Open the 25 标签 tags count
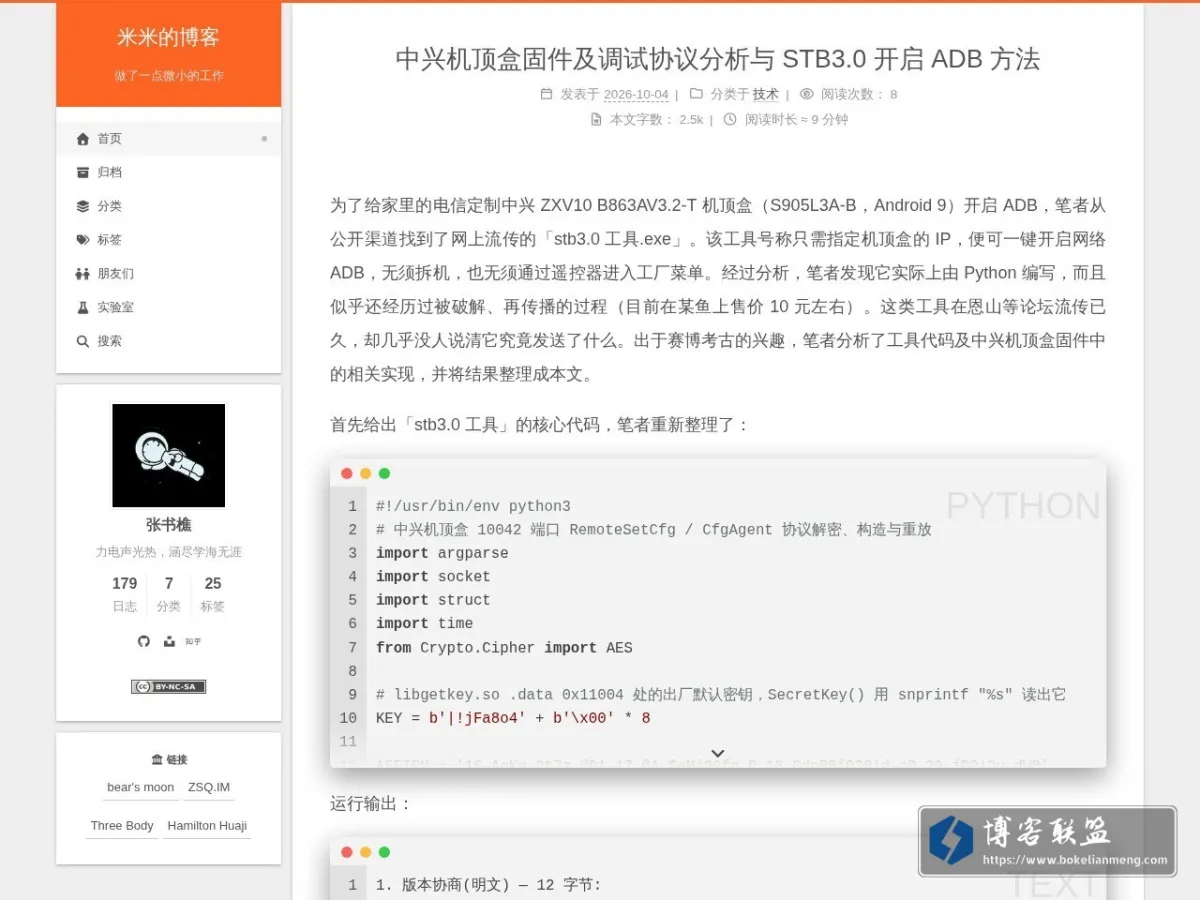 [x=213, y=594]
